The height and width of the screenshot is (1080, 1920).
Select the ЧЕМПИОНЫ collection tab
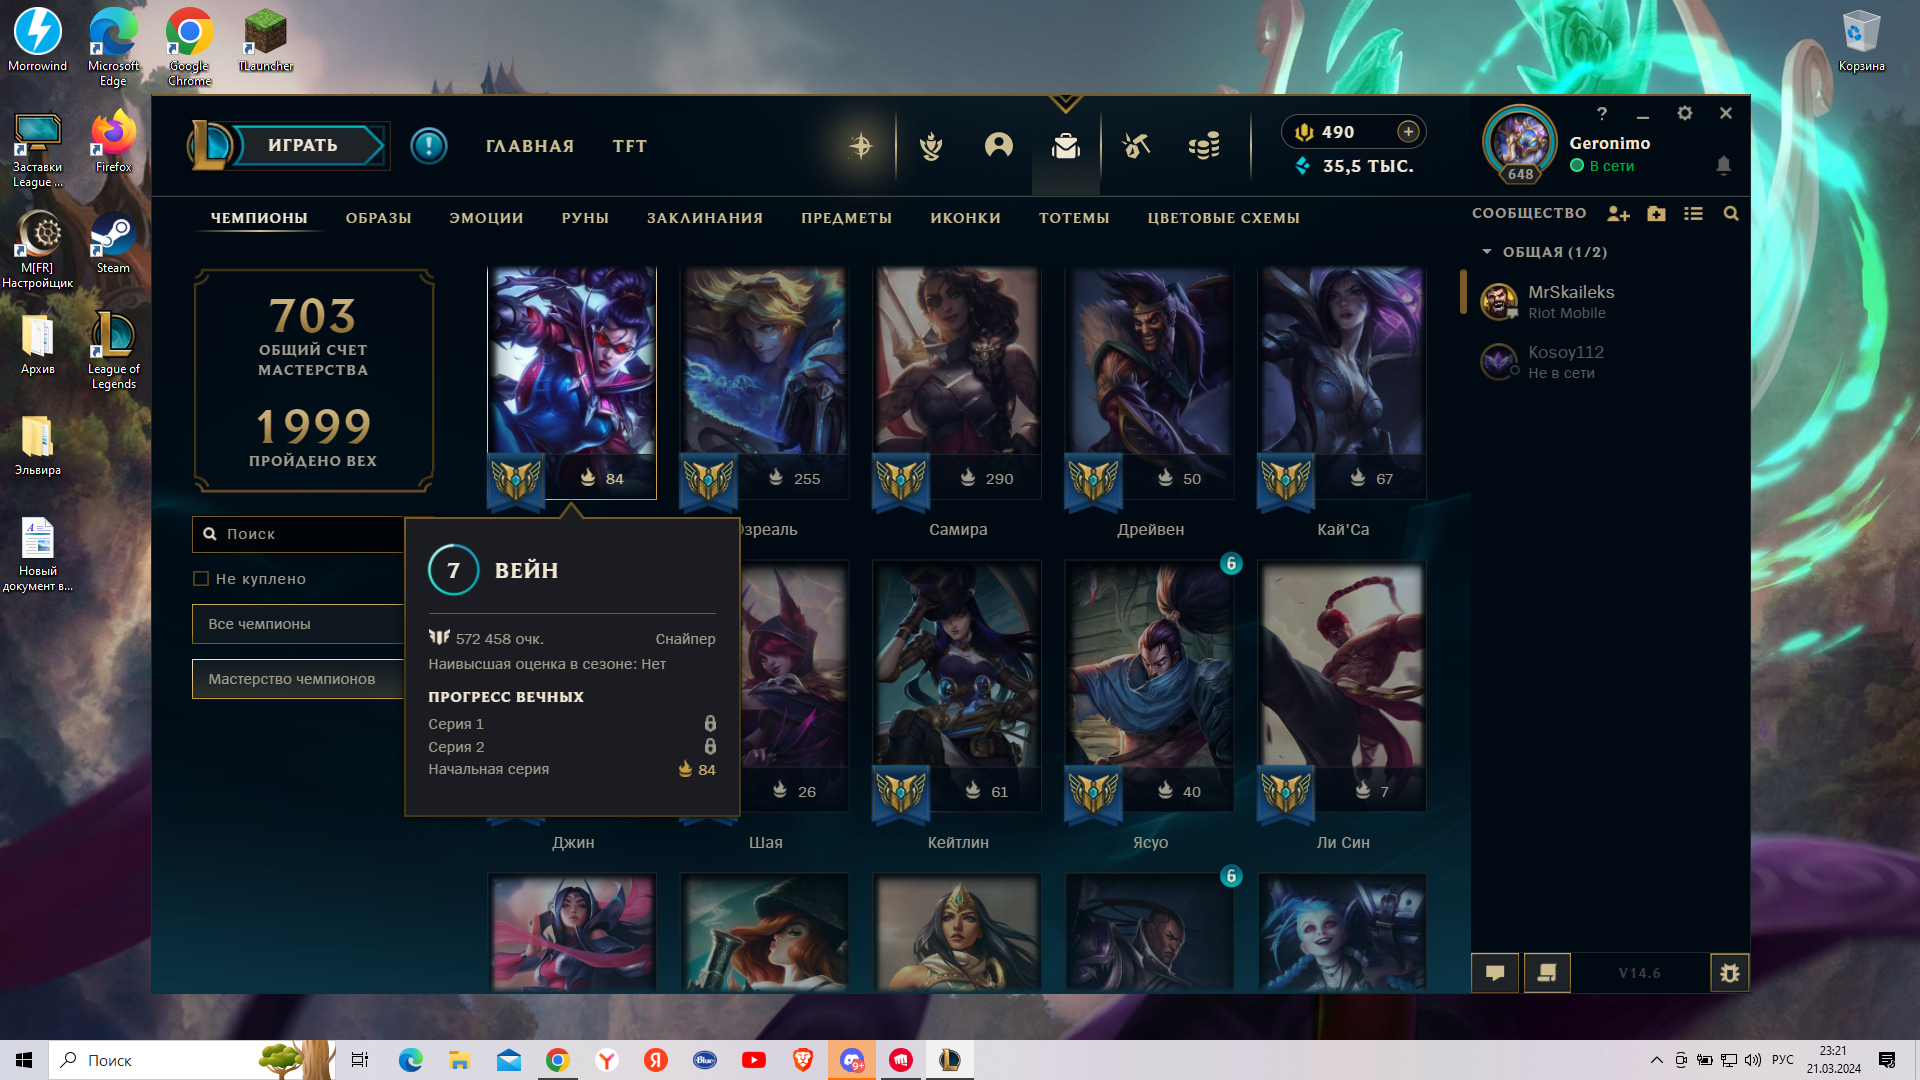point(259,218)
